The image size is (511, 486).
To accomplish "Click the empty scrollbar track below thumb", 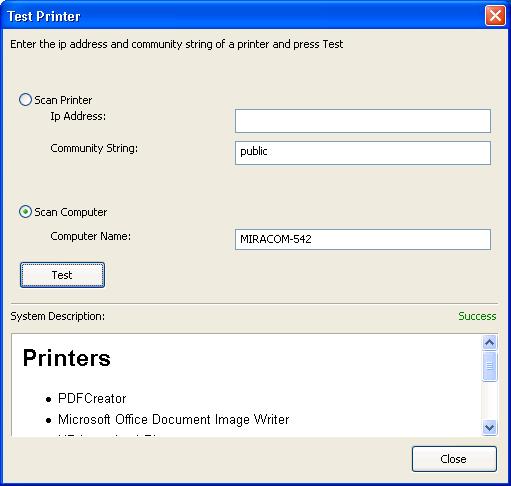I will coord(489,400).
